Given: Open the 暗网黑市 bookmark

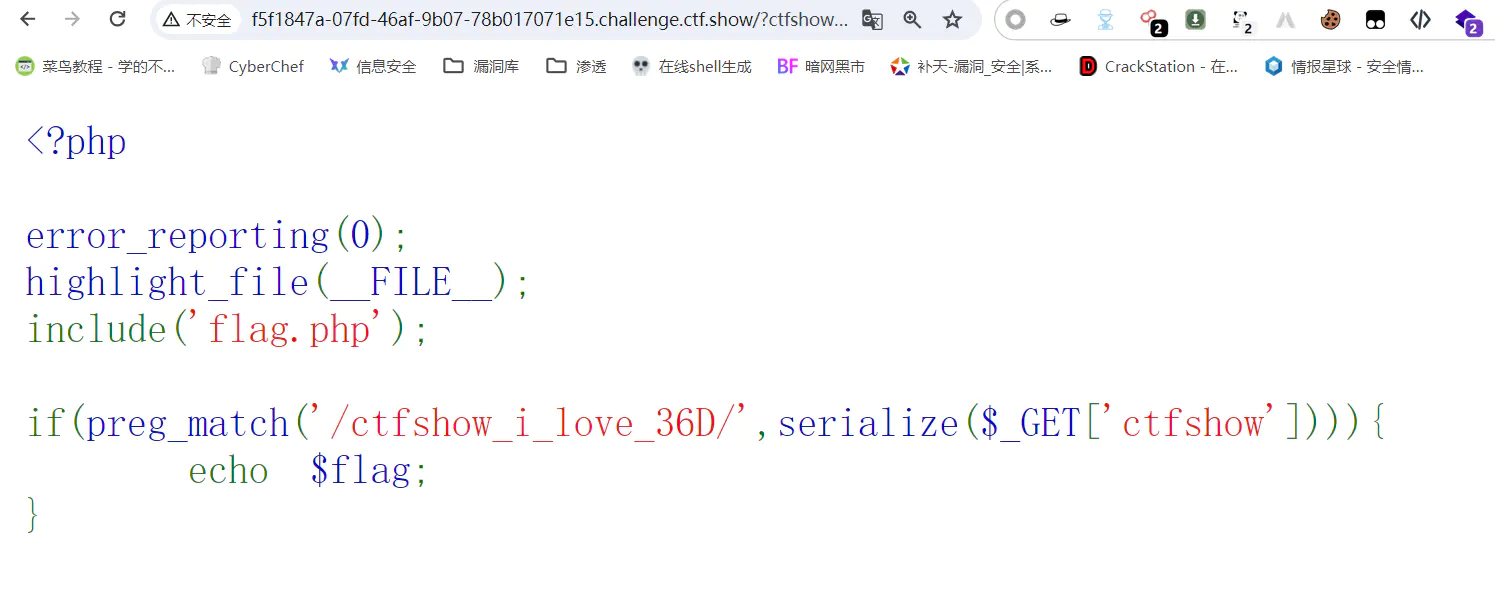Looking at the screenshot, I should (x=821, y=66).
